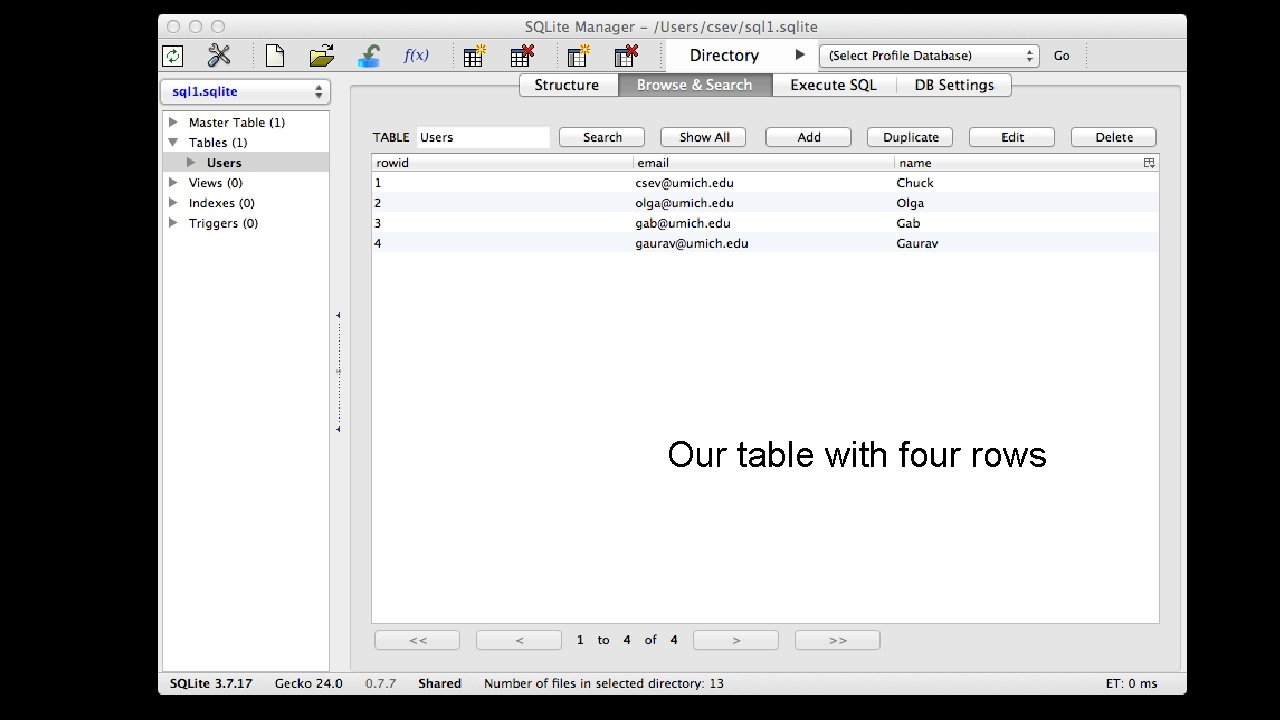Drop an index using index-red-X icon
1280x720 pixels.
click(x=625, y=56)
